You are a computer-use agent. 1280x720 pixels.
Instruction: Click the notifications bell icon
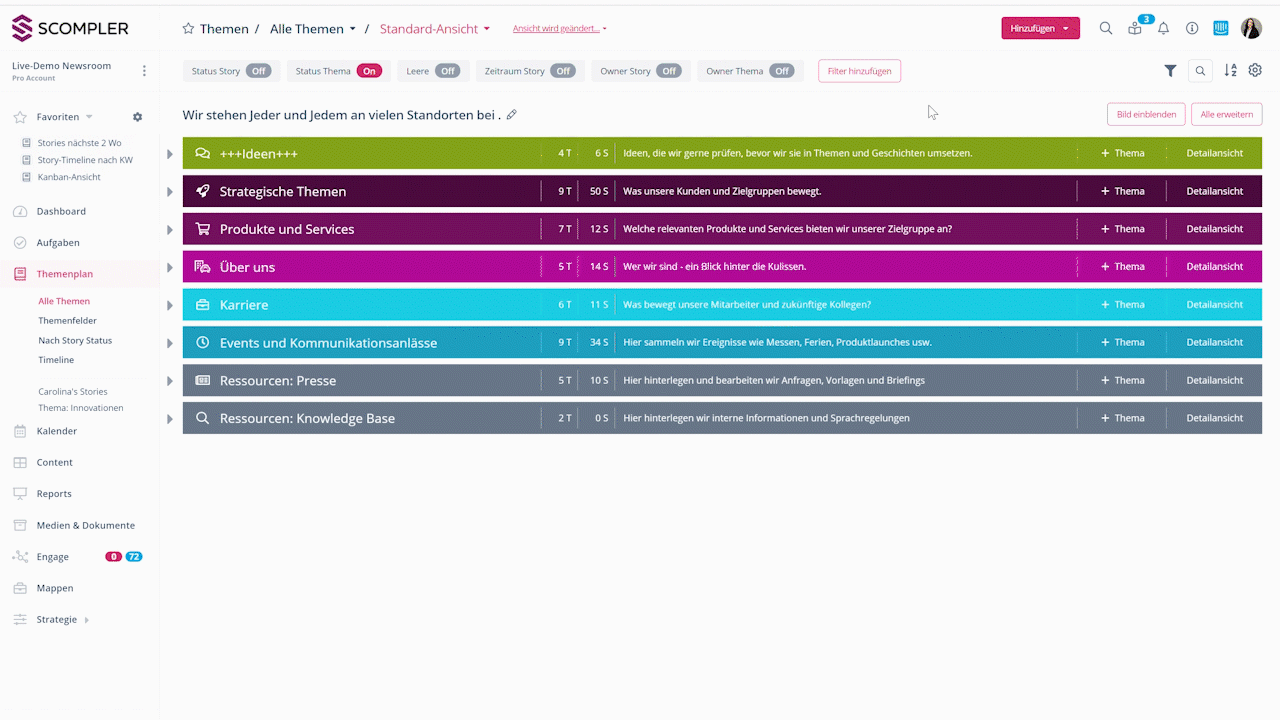(1163, 29)
